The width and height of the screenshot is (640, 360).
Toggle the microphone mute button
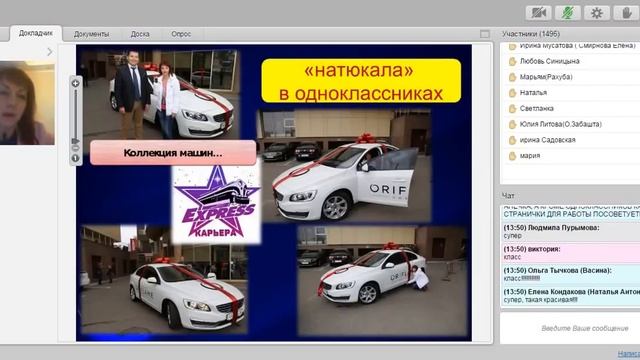pos(568,13)
